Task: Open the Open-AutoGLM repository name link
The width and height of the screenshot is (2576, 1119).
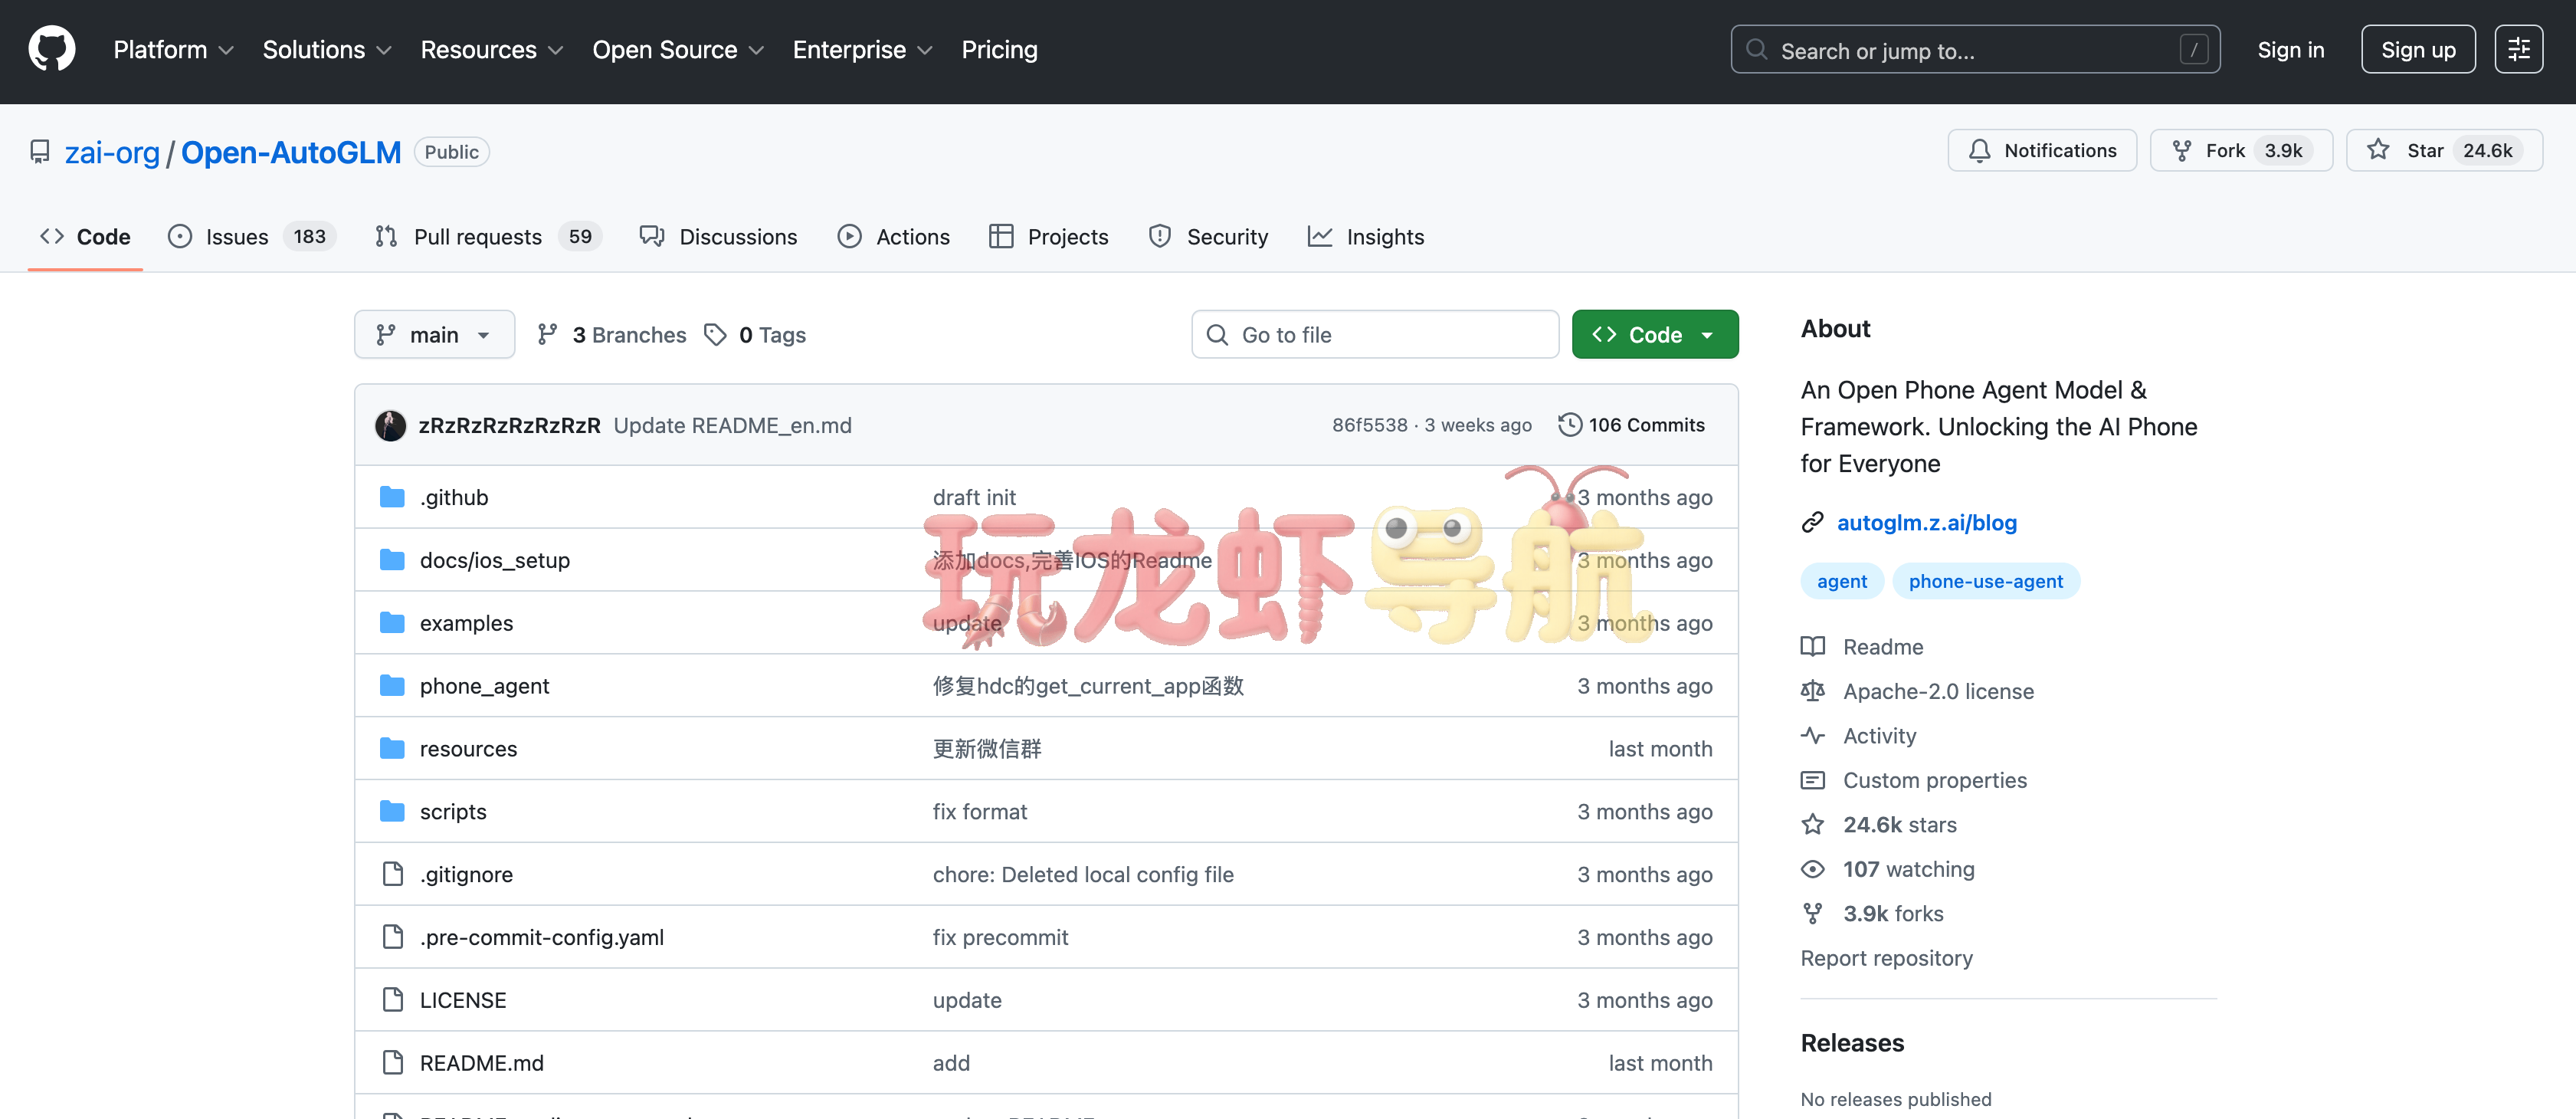Action: tap(291, 152)
